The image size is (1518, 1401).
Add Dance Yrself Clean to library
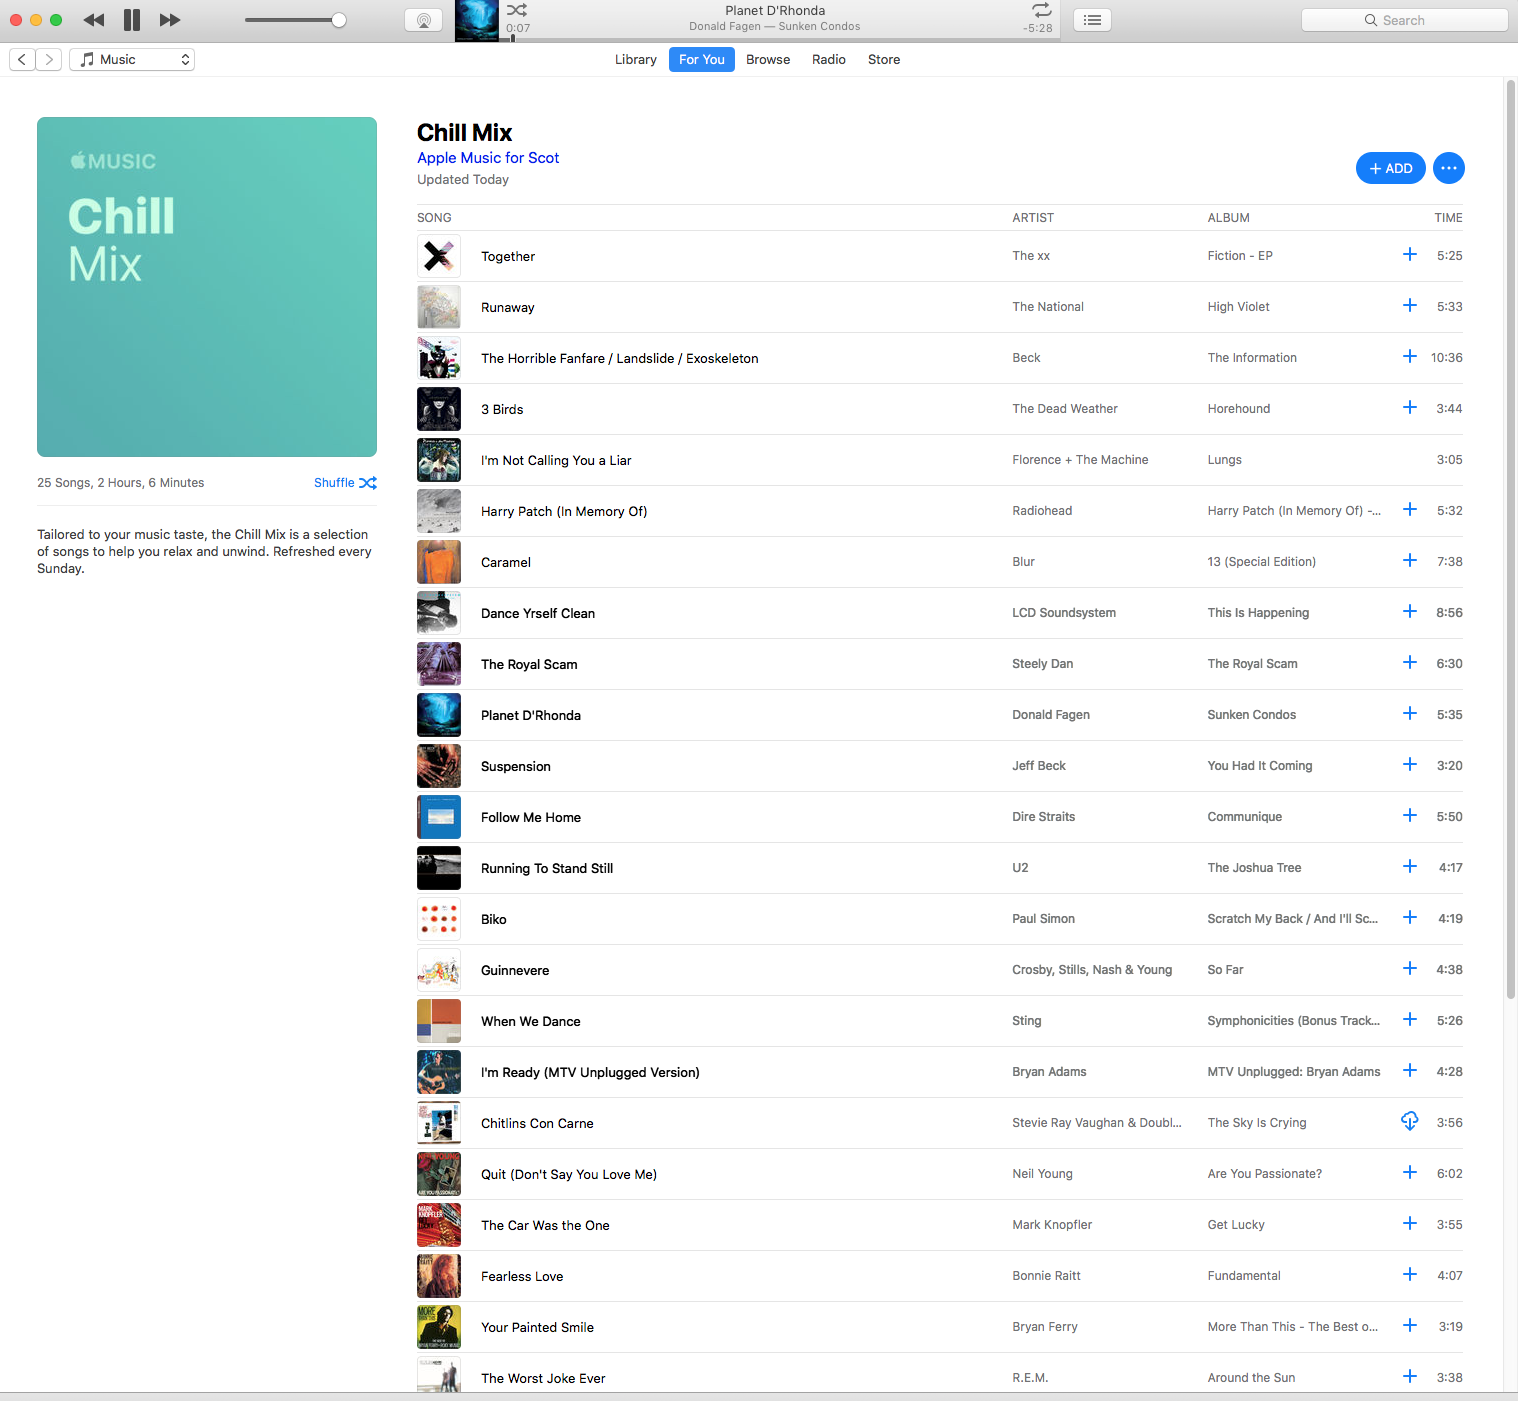1410,612
